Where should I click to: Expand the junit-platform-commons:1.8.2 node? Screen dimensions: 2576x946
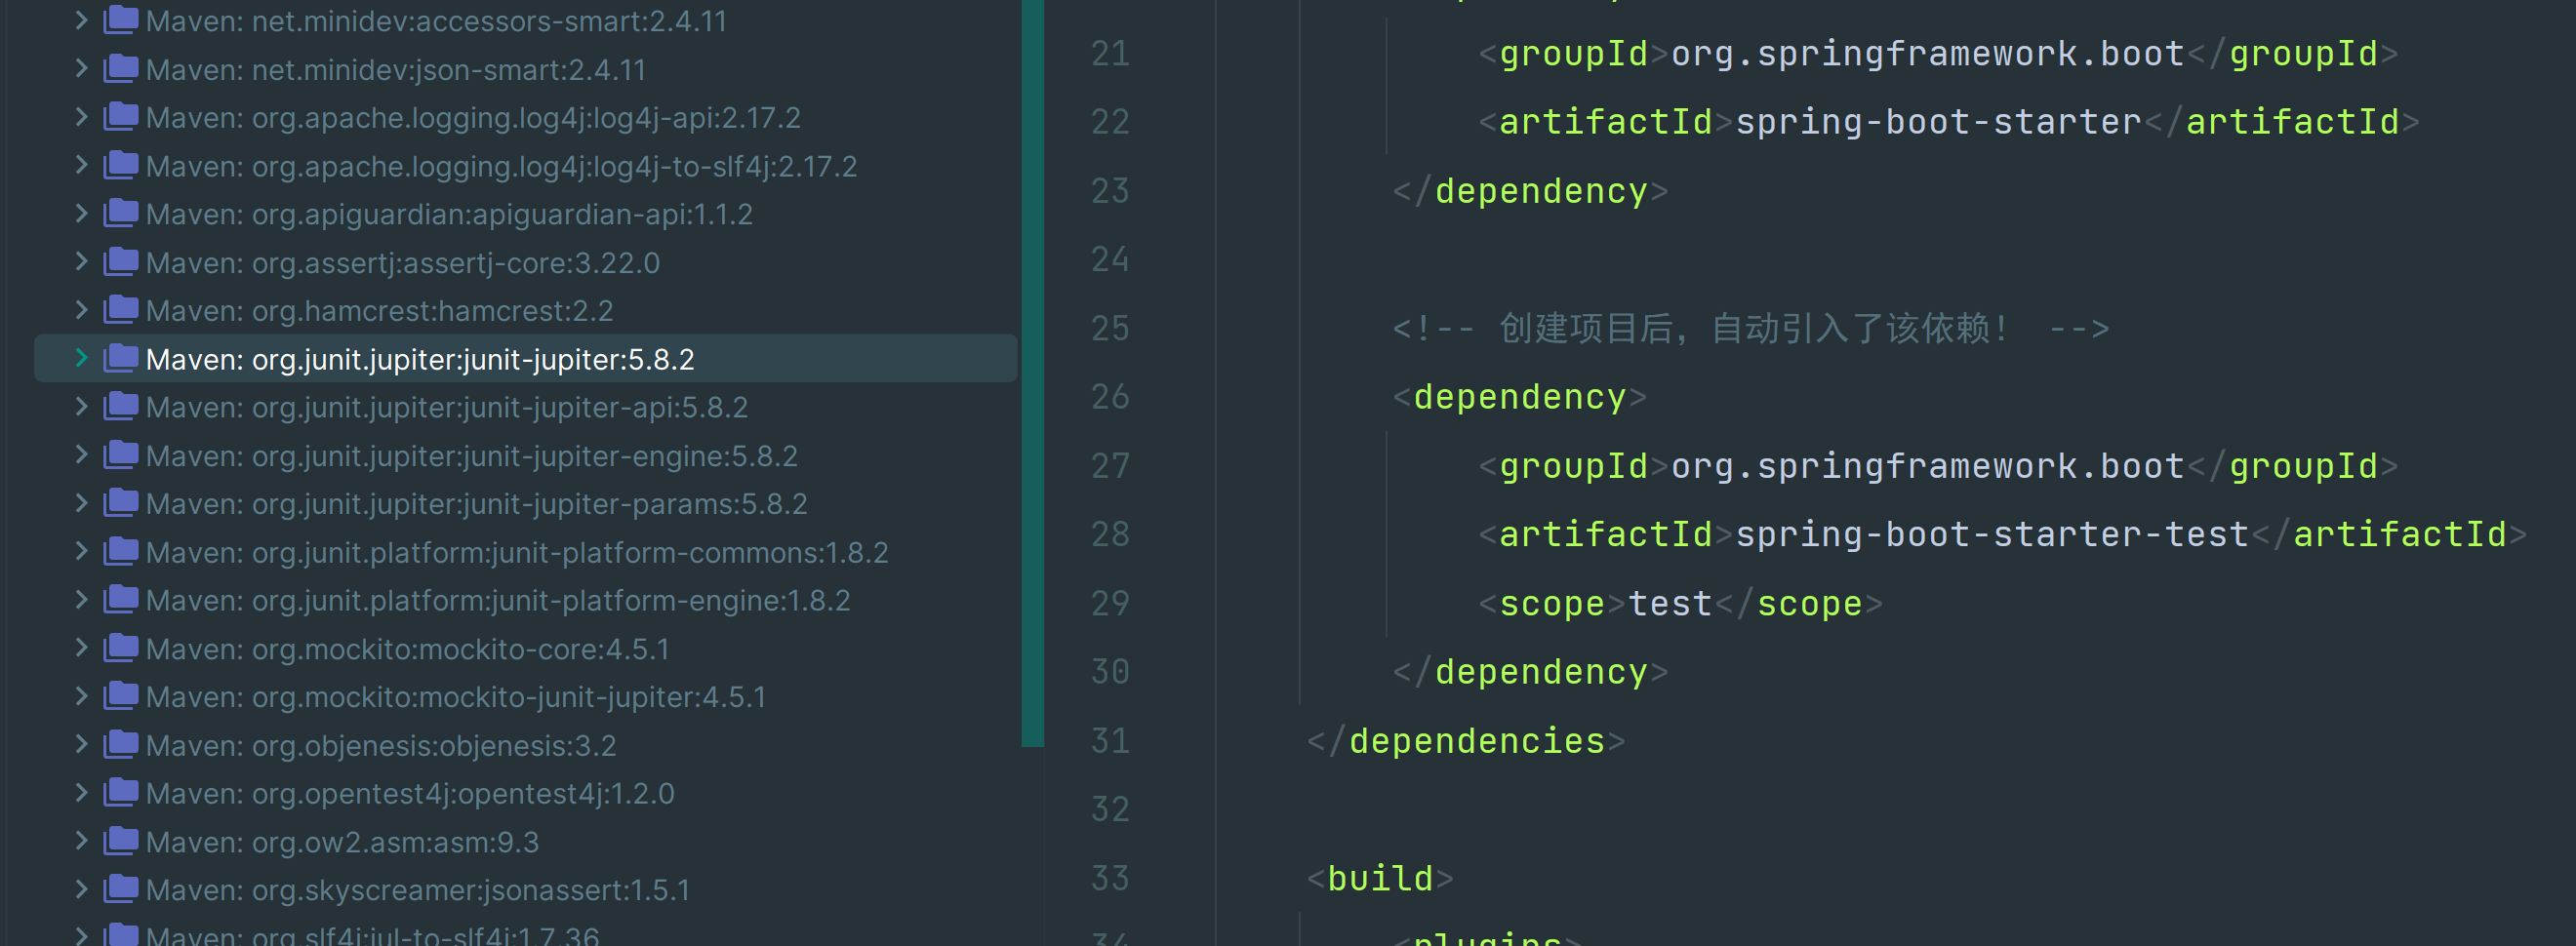[x=82, y=551]
